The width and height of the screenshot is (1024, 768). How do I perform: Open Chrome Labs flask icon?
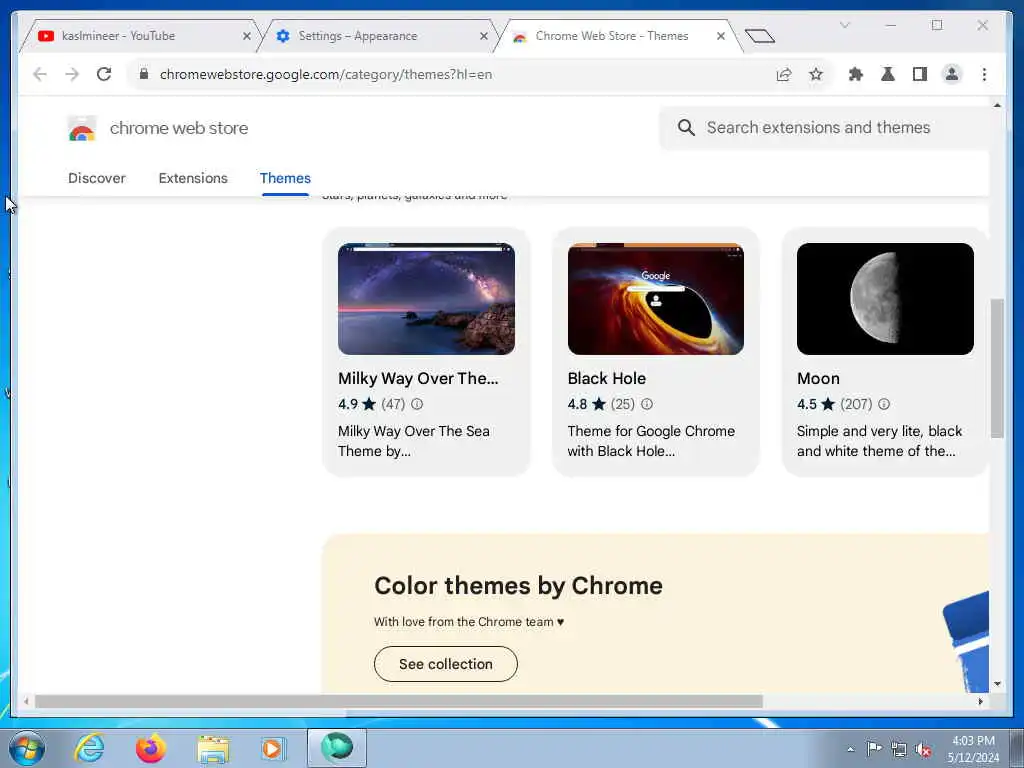coord(888,74)
